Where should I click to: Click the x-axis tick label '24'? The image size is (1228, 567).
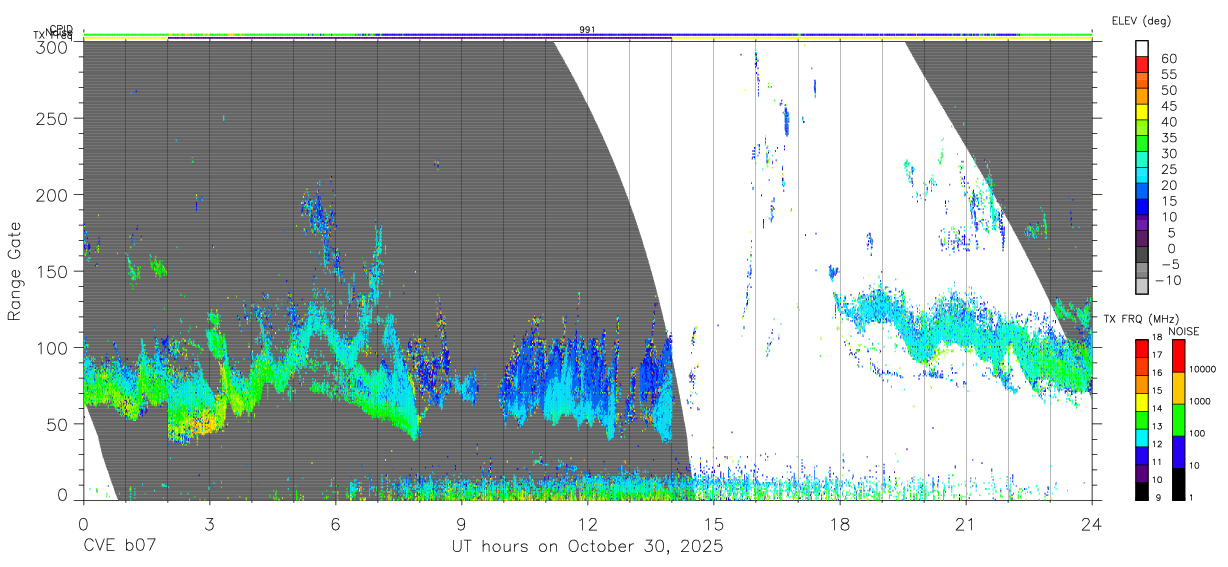coord(1092,524)
